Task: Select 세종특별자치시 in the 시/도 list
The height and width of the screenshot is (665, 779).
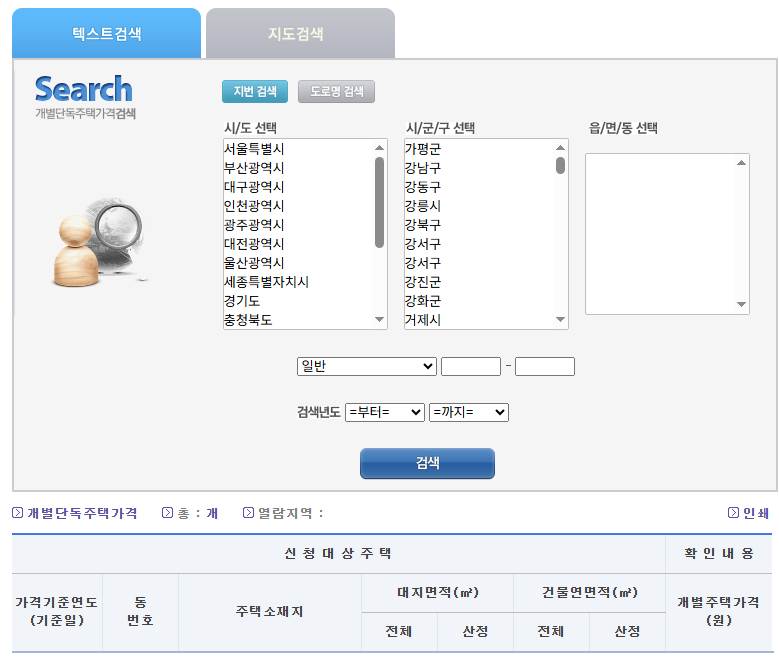Action: (x=298, y=282)
